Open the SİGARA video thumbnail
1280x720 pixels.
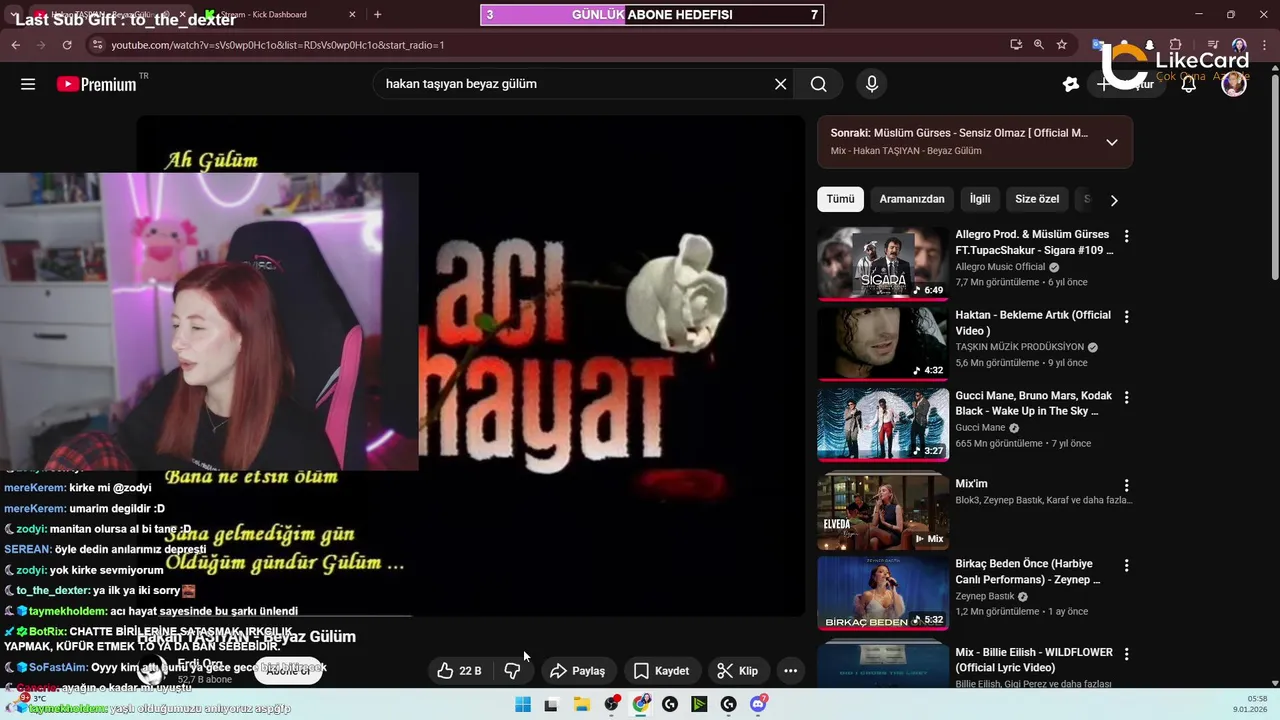click(x=883, y=263)
